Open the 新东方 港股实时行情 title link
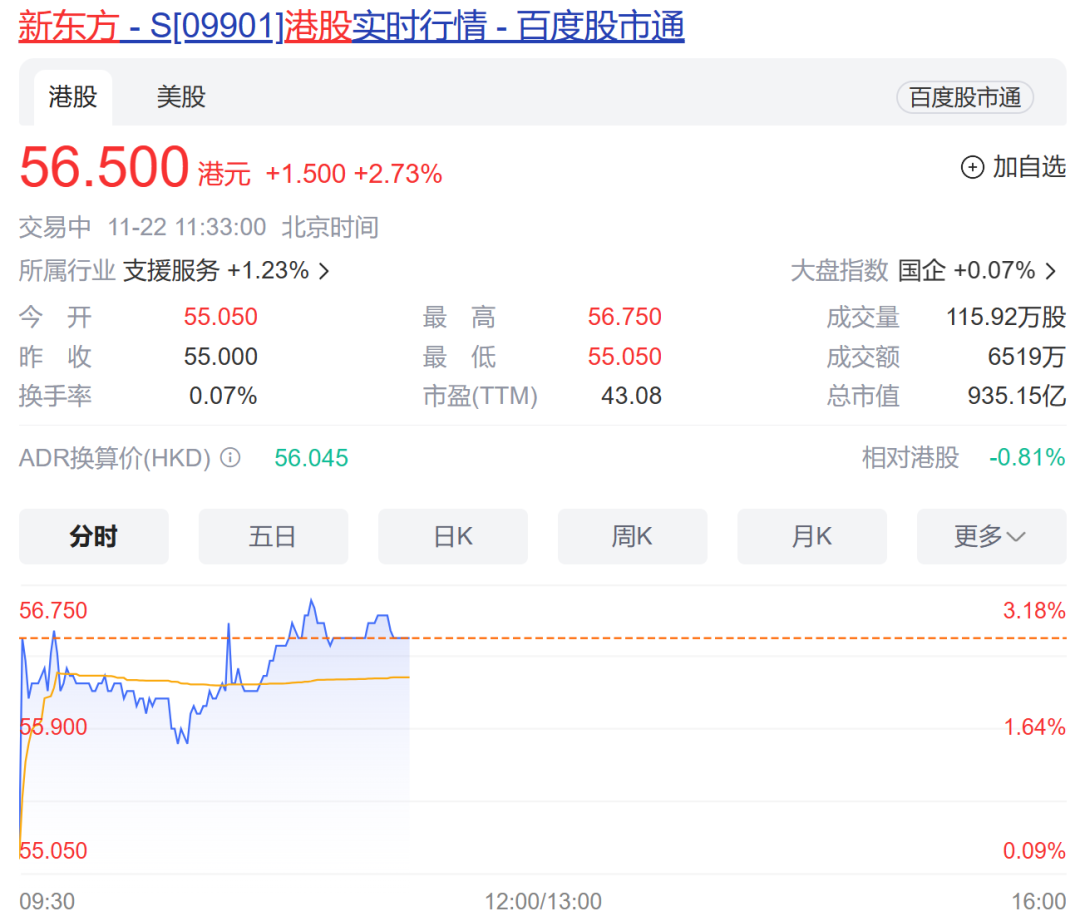 coord(351,26)
